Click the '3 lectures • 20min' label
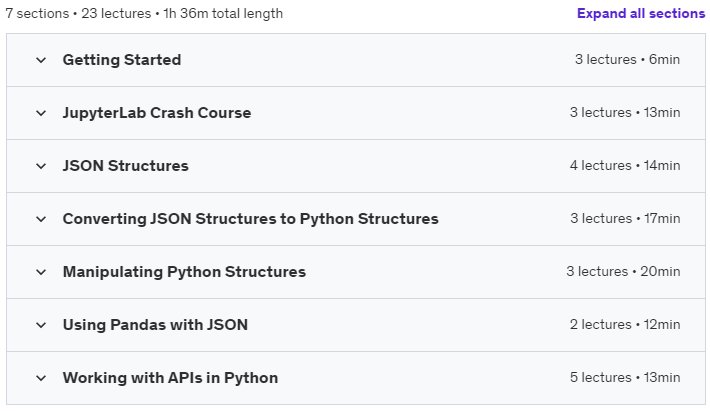This screenshot has height=411, width=710. [x=623, y=271]
